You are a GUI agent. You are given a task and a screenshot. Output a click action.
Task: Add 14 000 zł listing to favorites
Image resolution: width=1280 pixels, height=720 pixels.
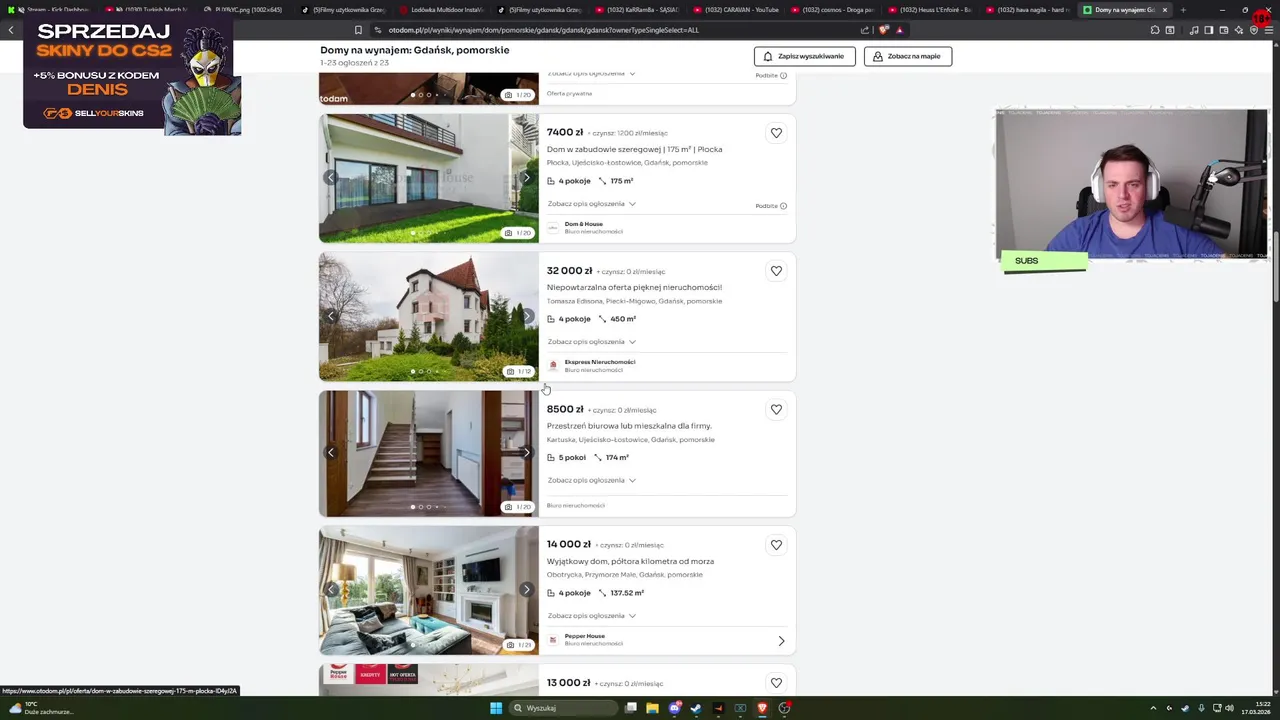pyautogui.click(x=776, y=545)
